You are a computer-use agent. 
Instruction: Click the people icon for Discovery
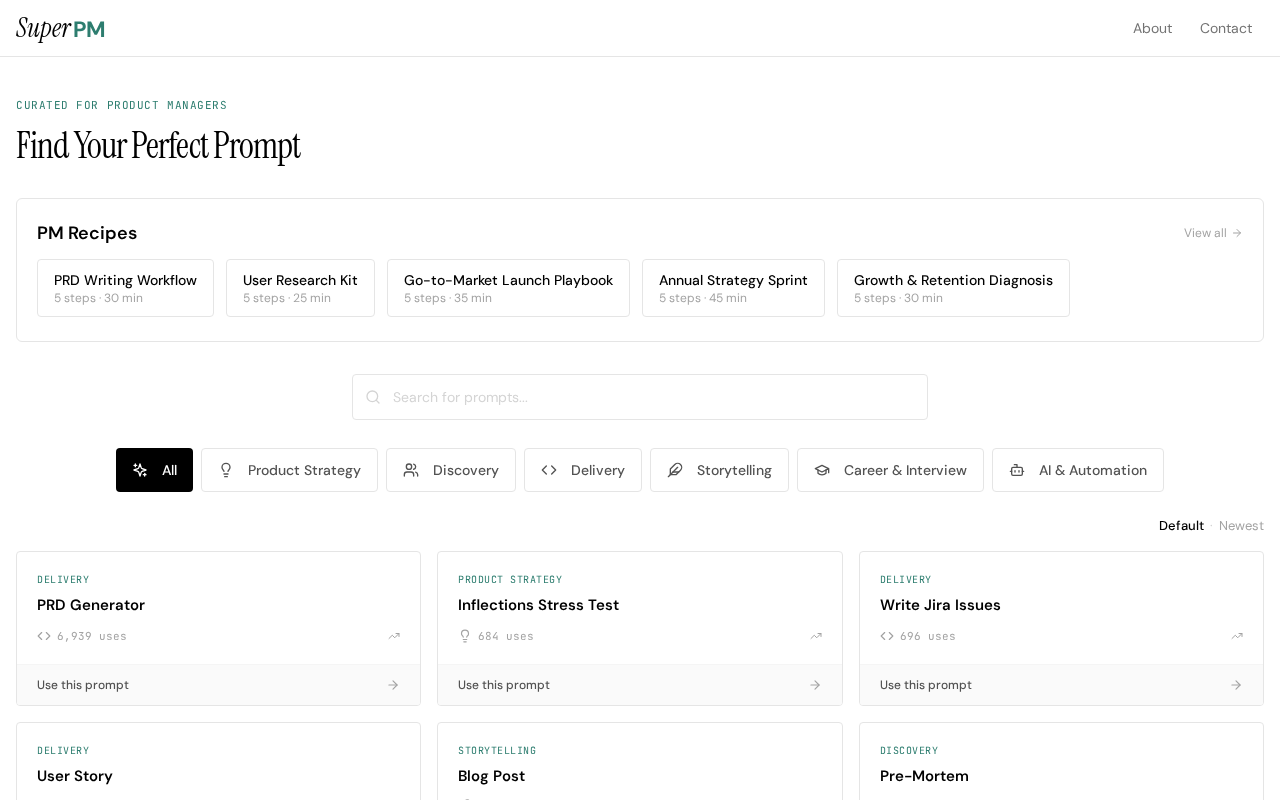[411, 470]
